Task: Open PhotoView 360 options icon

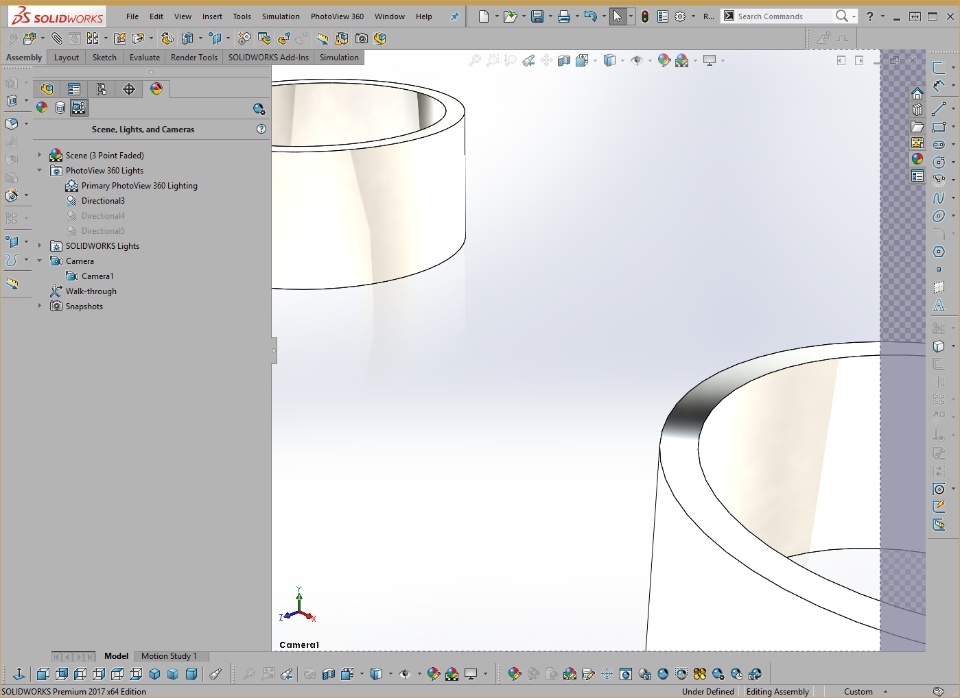Action: click(x=259, y=109)
